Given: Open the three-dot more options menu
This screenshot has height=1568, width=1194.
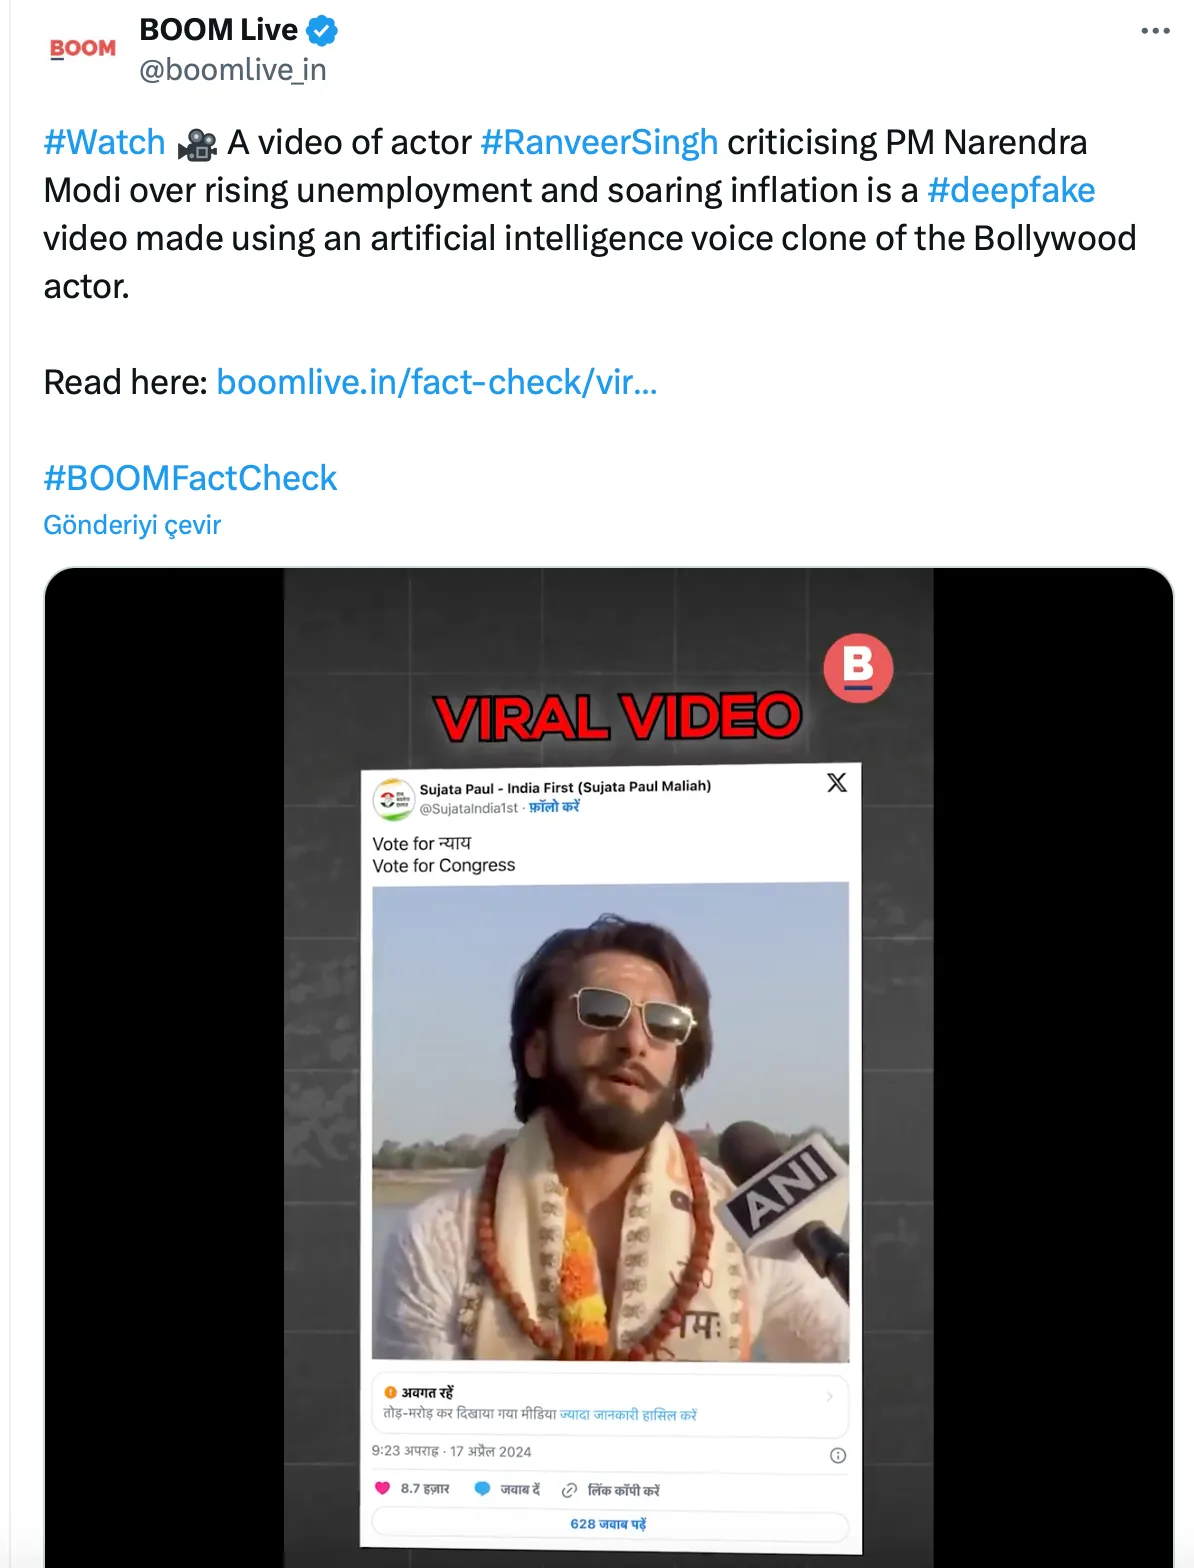Looking at the screenshot, I should 1155,31.
